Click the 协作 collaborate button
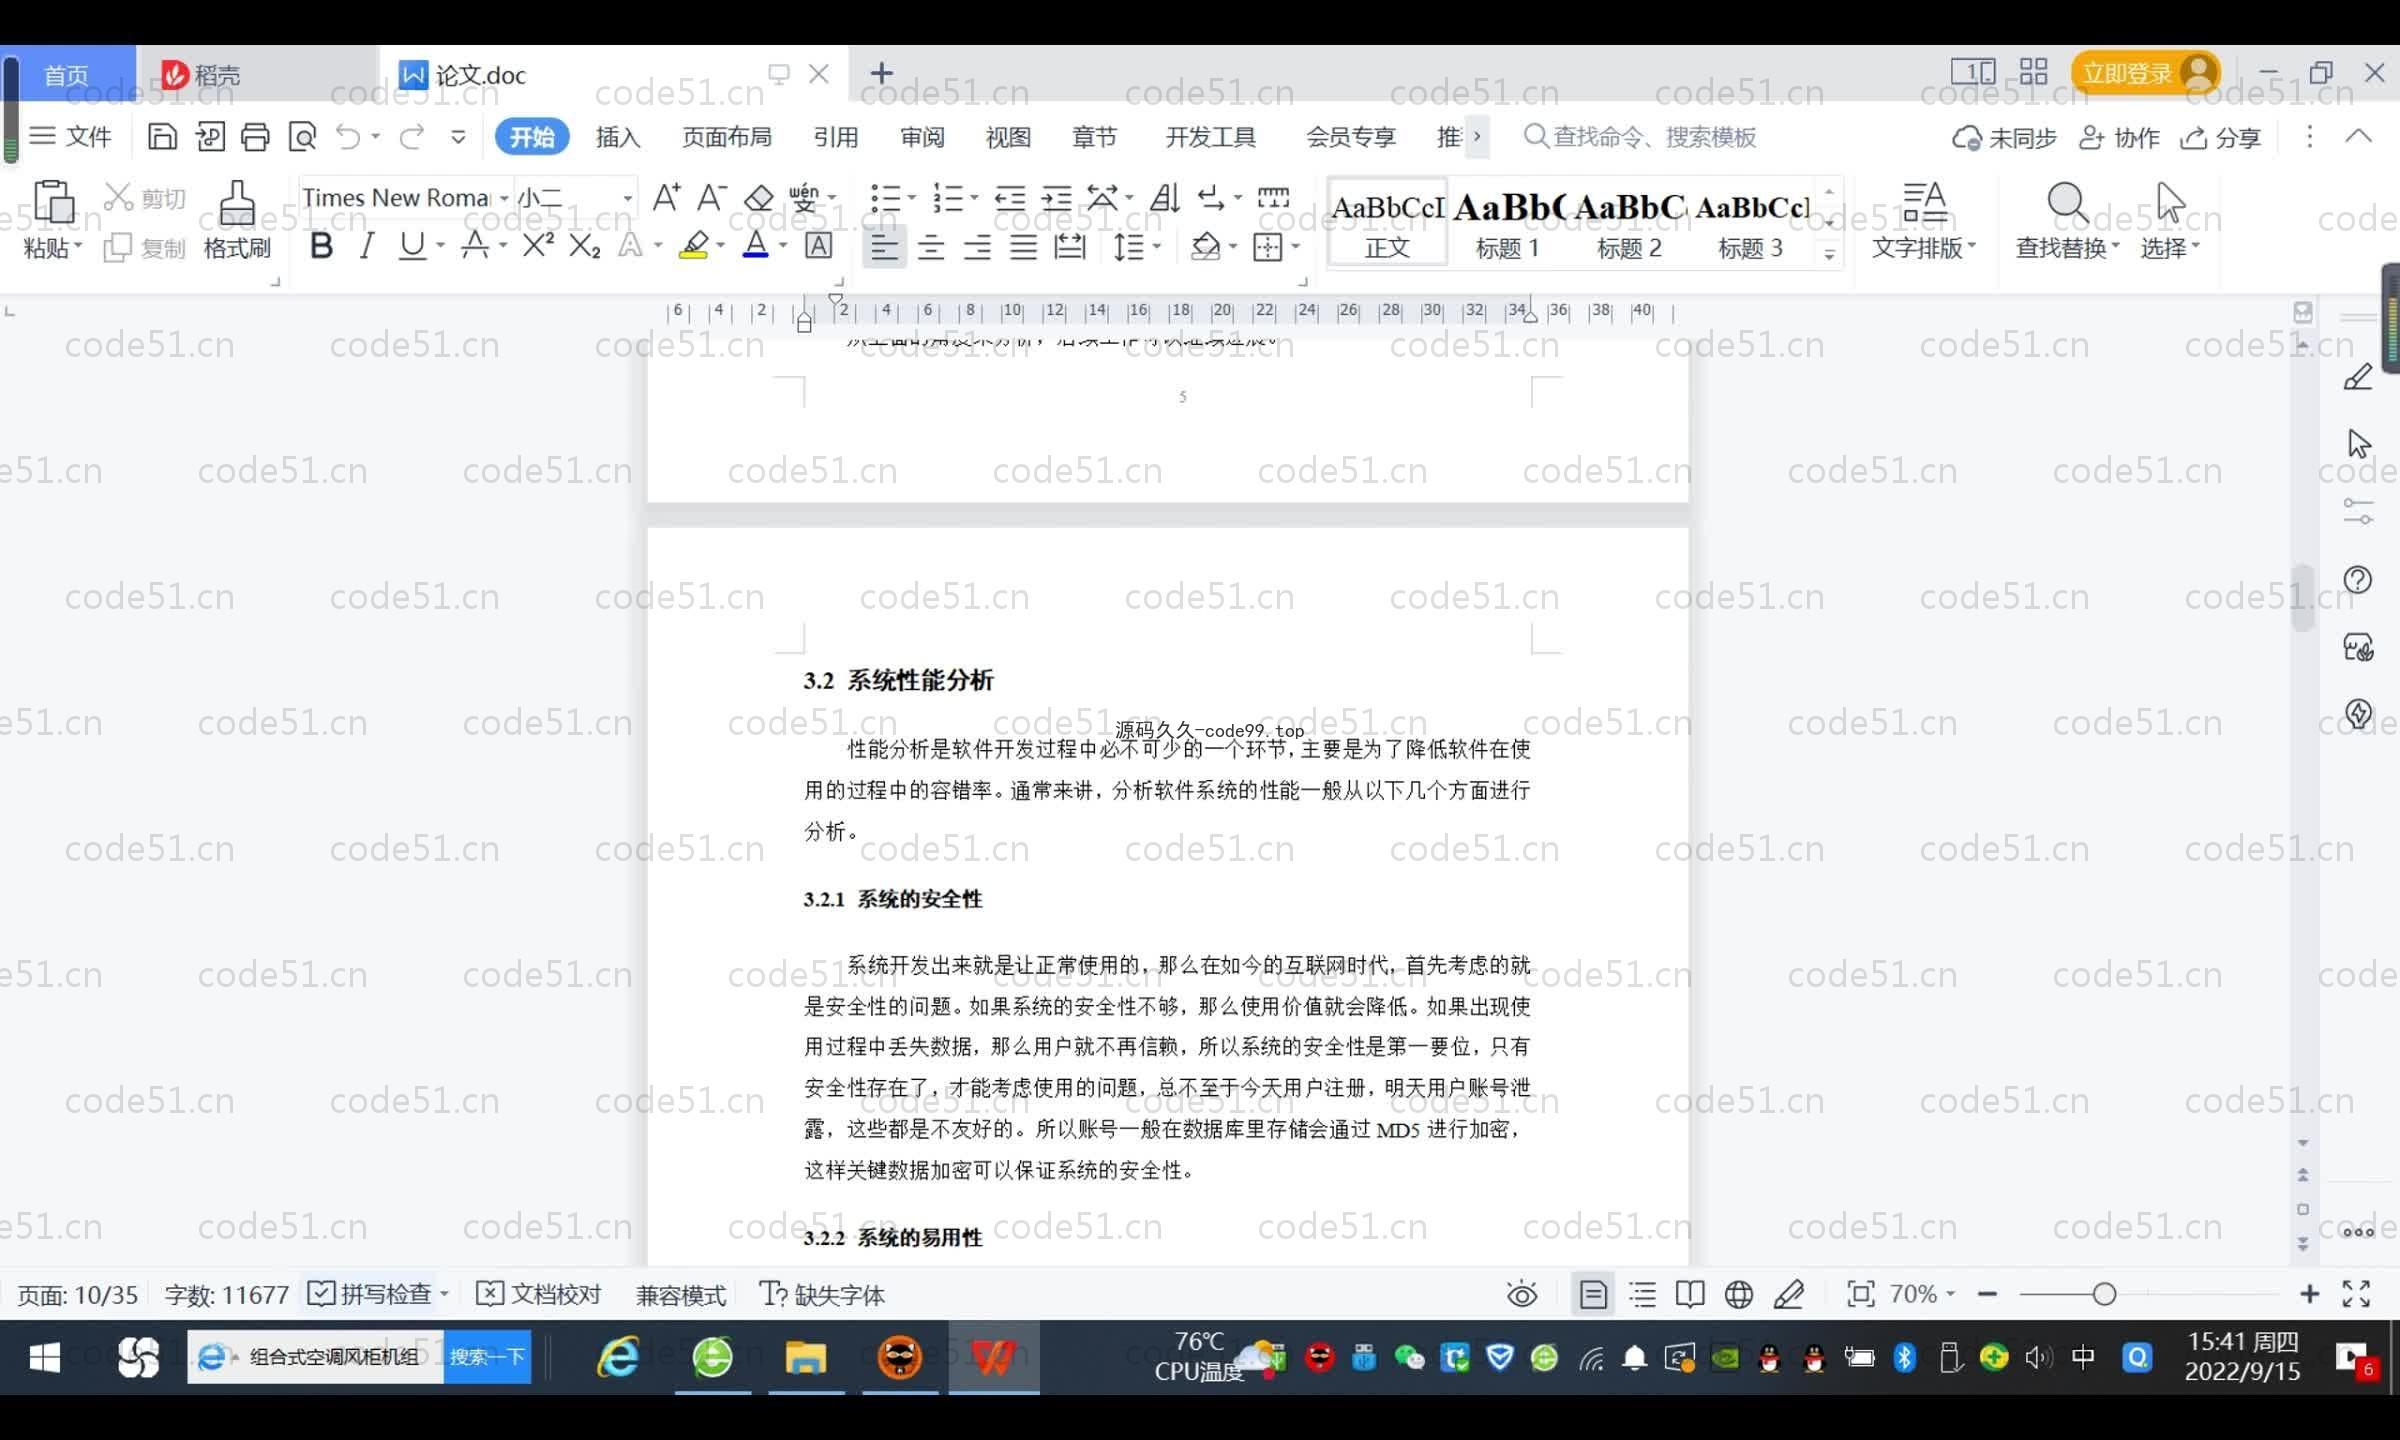Viewport: 2400px width, 1440px height. click(x=2118, y=137)
